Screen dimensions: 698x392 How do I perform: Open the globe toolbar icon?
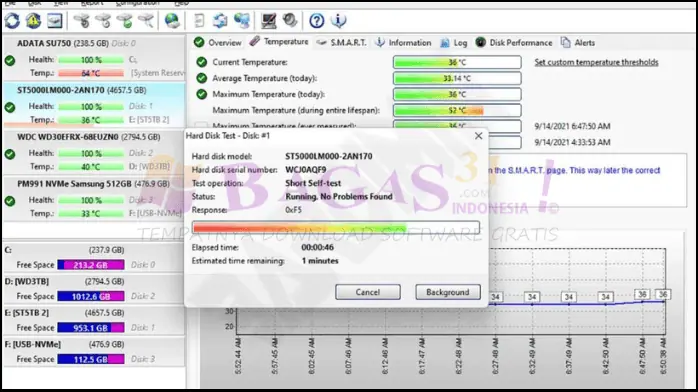pos(172,20)
